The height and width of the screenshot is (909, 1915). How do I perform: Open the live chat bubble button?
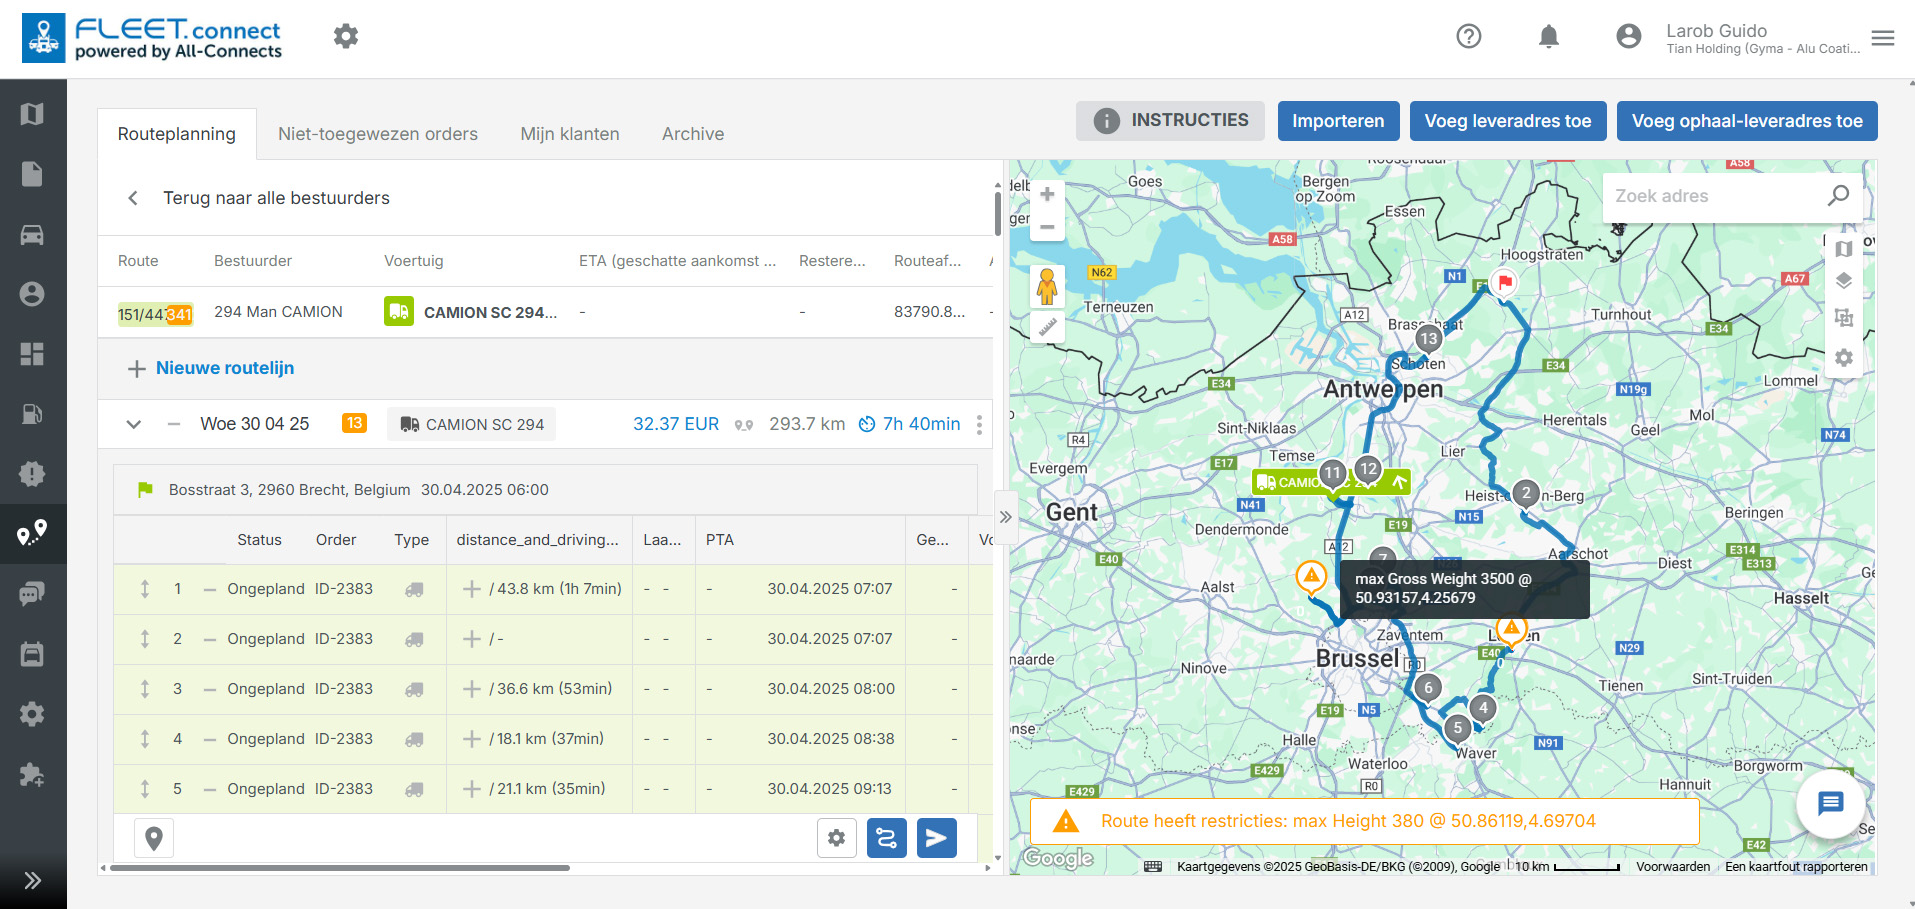[x=1830, y=803]
